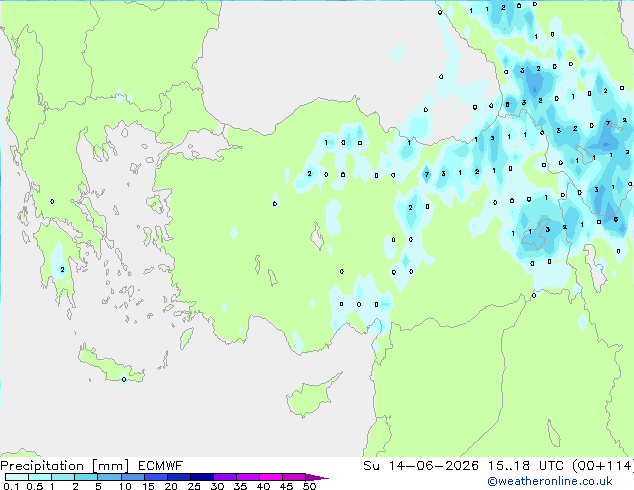Click the island of Cyprus on map
Screen dimensions: 634x490
tap(309, 396)
